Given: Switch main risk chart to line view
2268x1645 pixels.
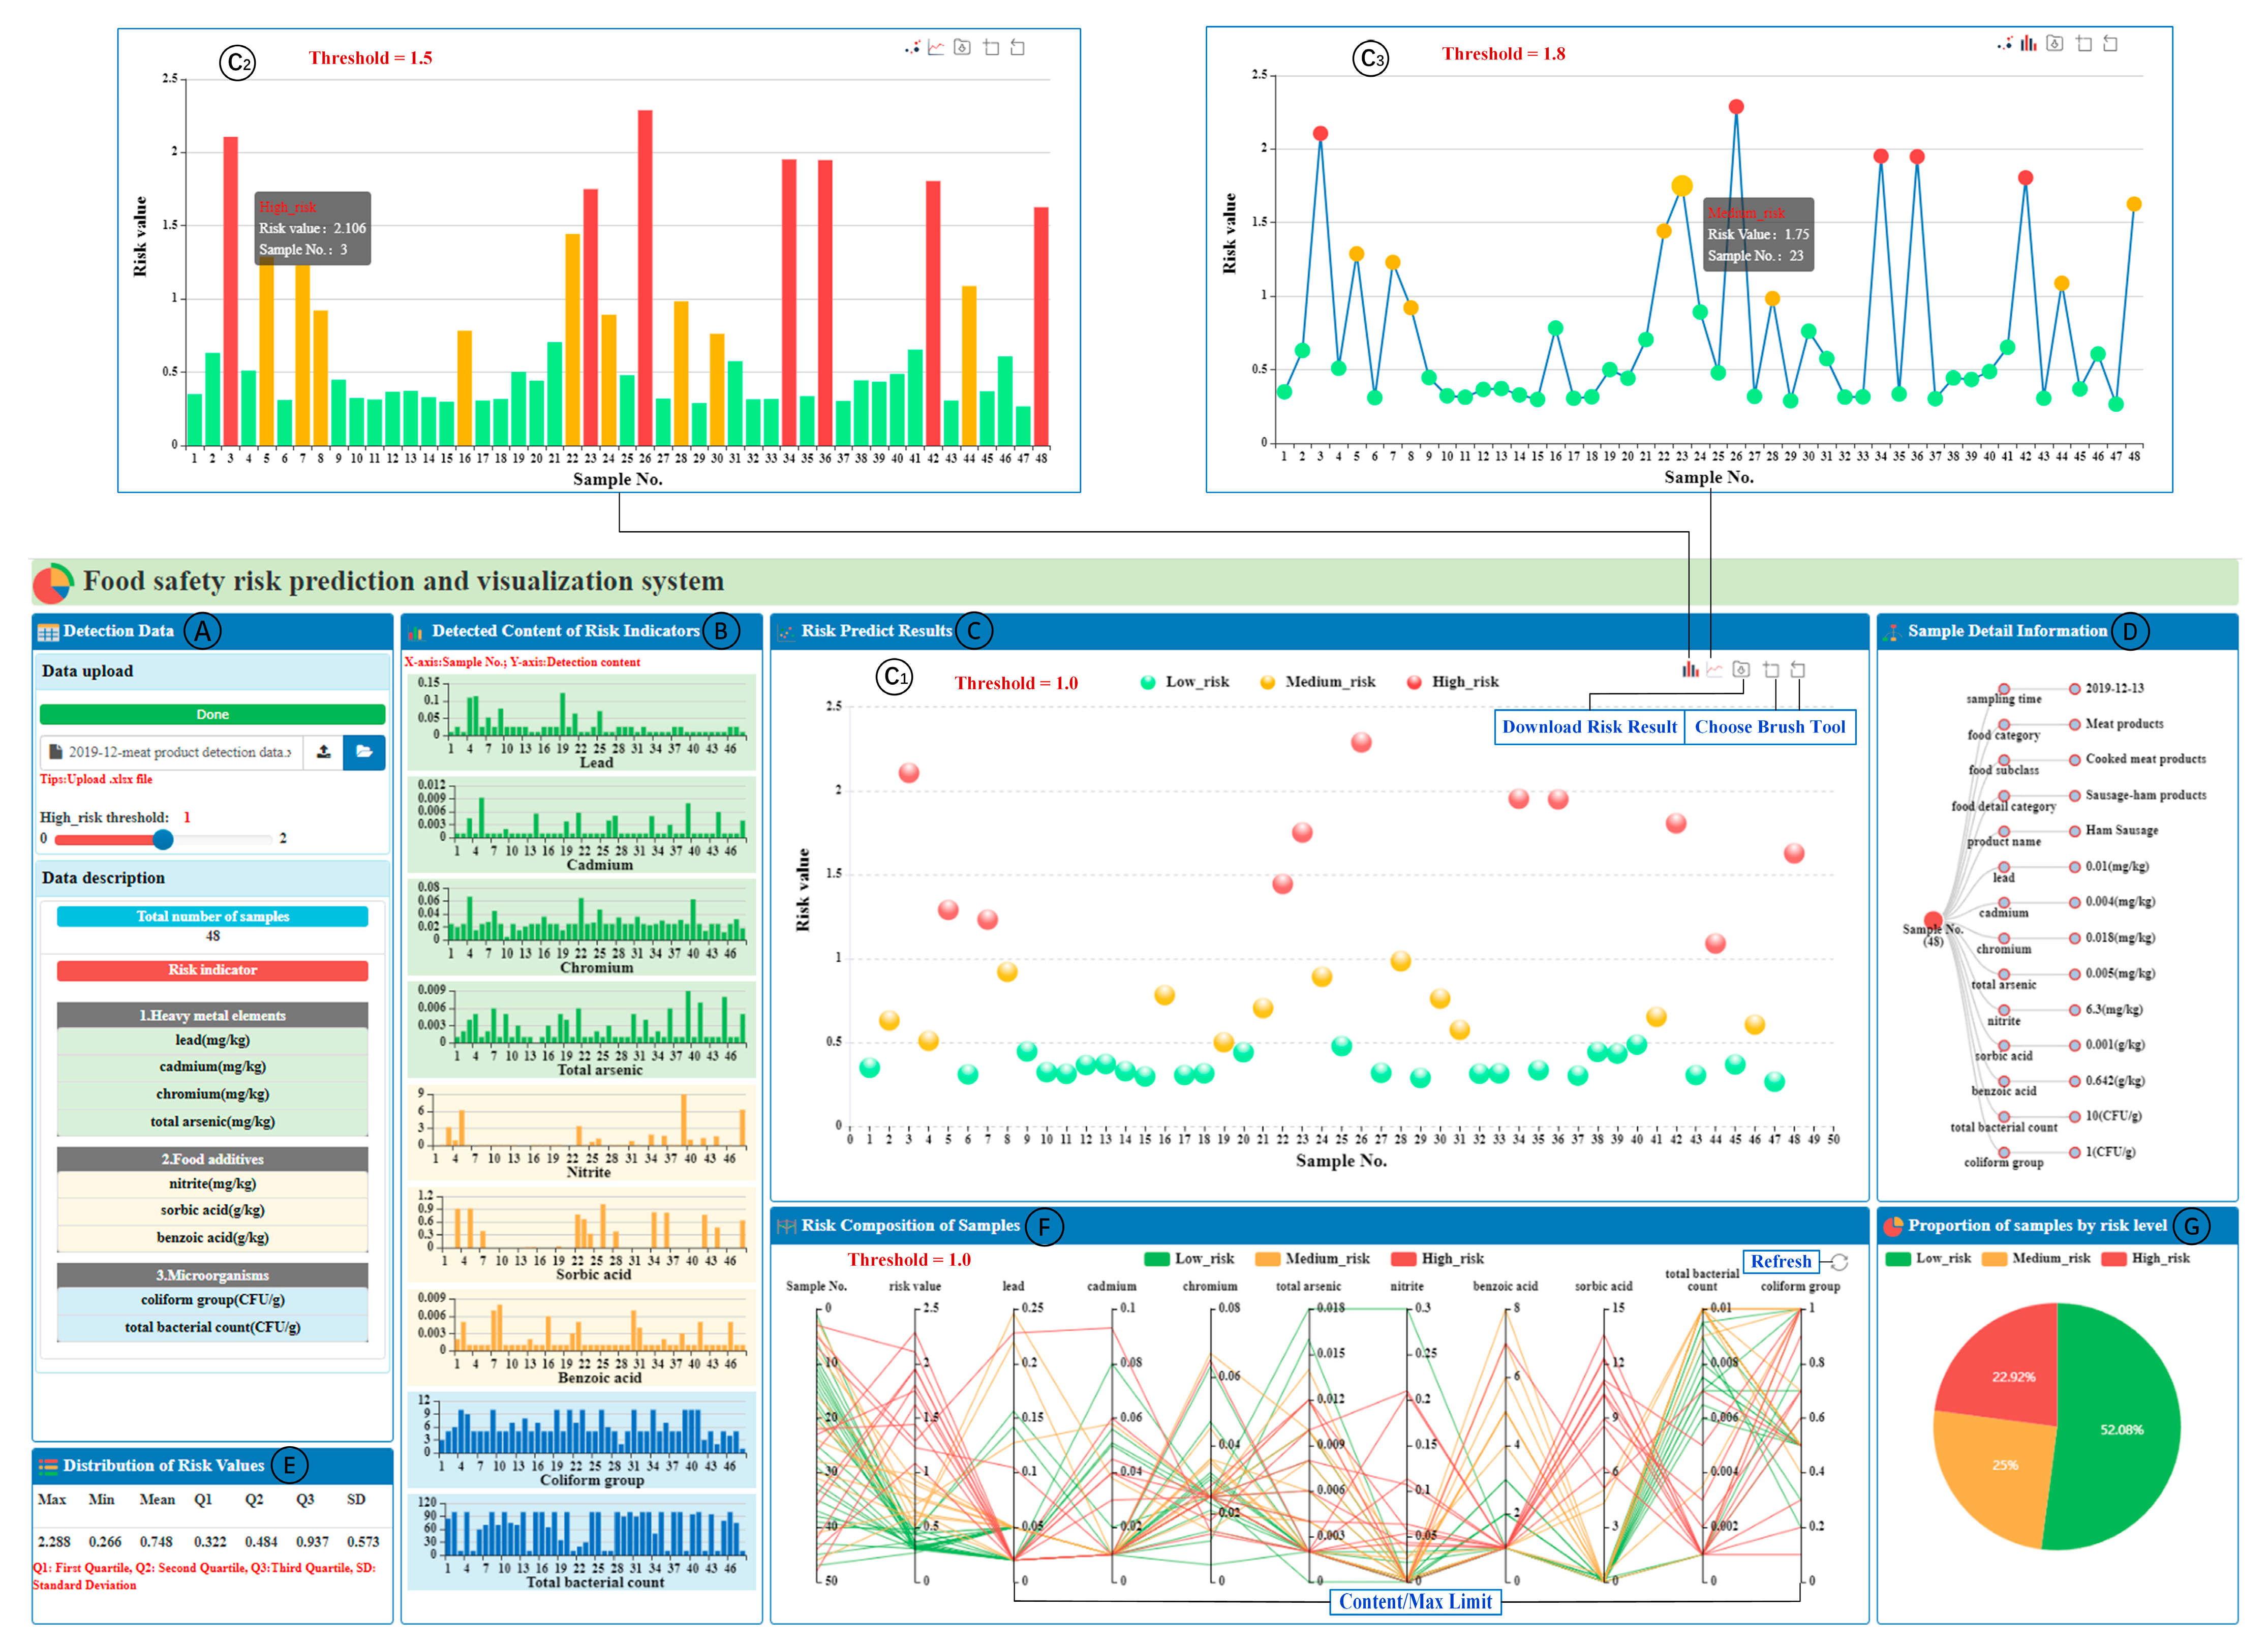Looking at the screenshot, I should [x=1714, y=670].
